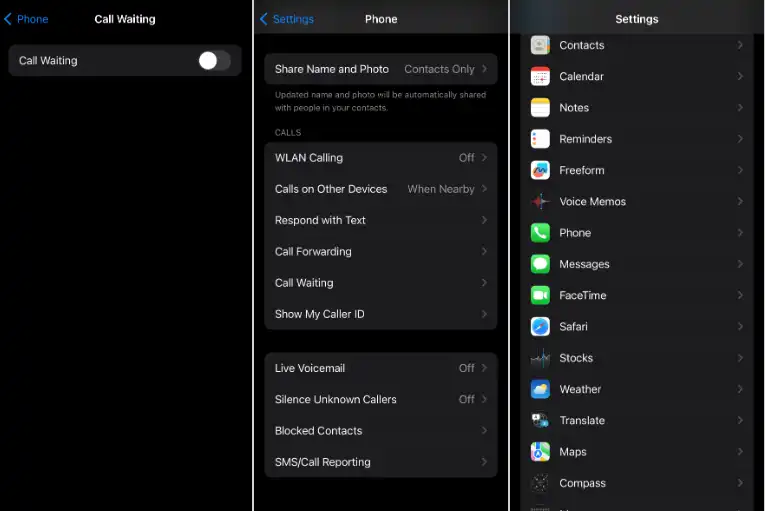The image size is (765, 511).
Task: Open the Calendar icon in Settings
Action: coord(540,76)
